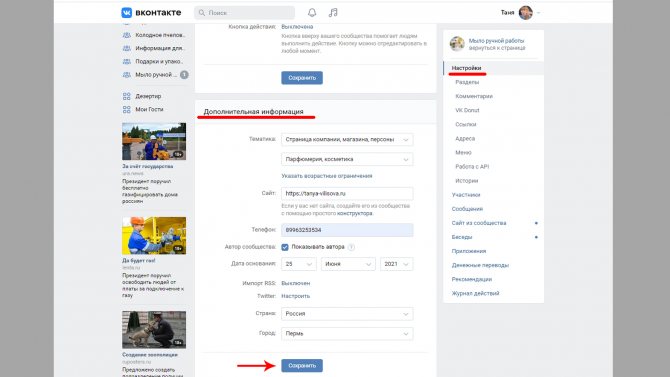Open the Создание зоополиции ad thumbnail
This screenshot has height=377, width=670.
(x=154, y=330)
